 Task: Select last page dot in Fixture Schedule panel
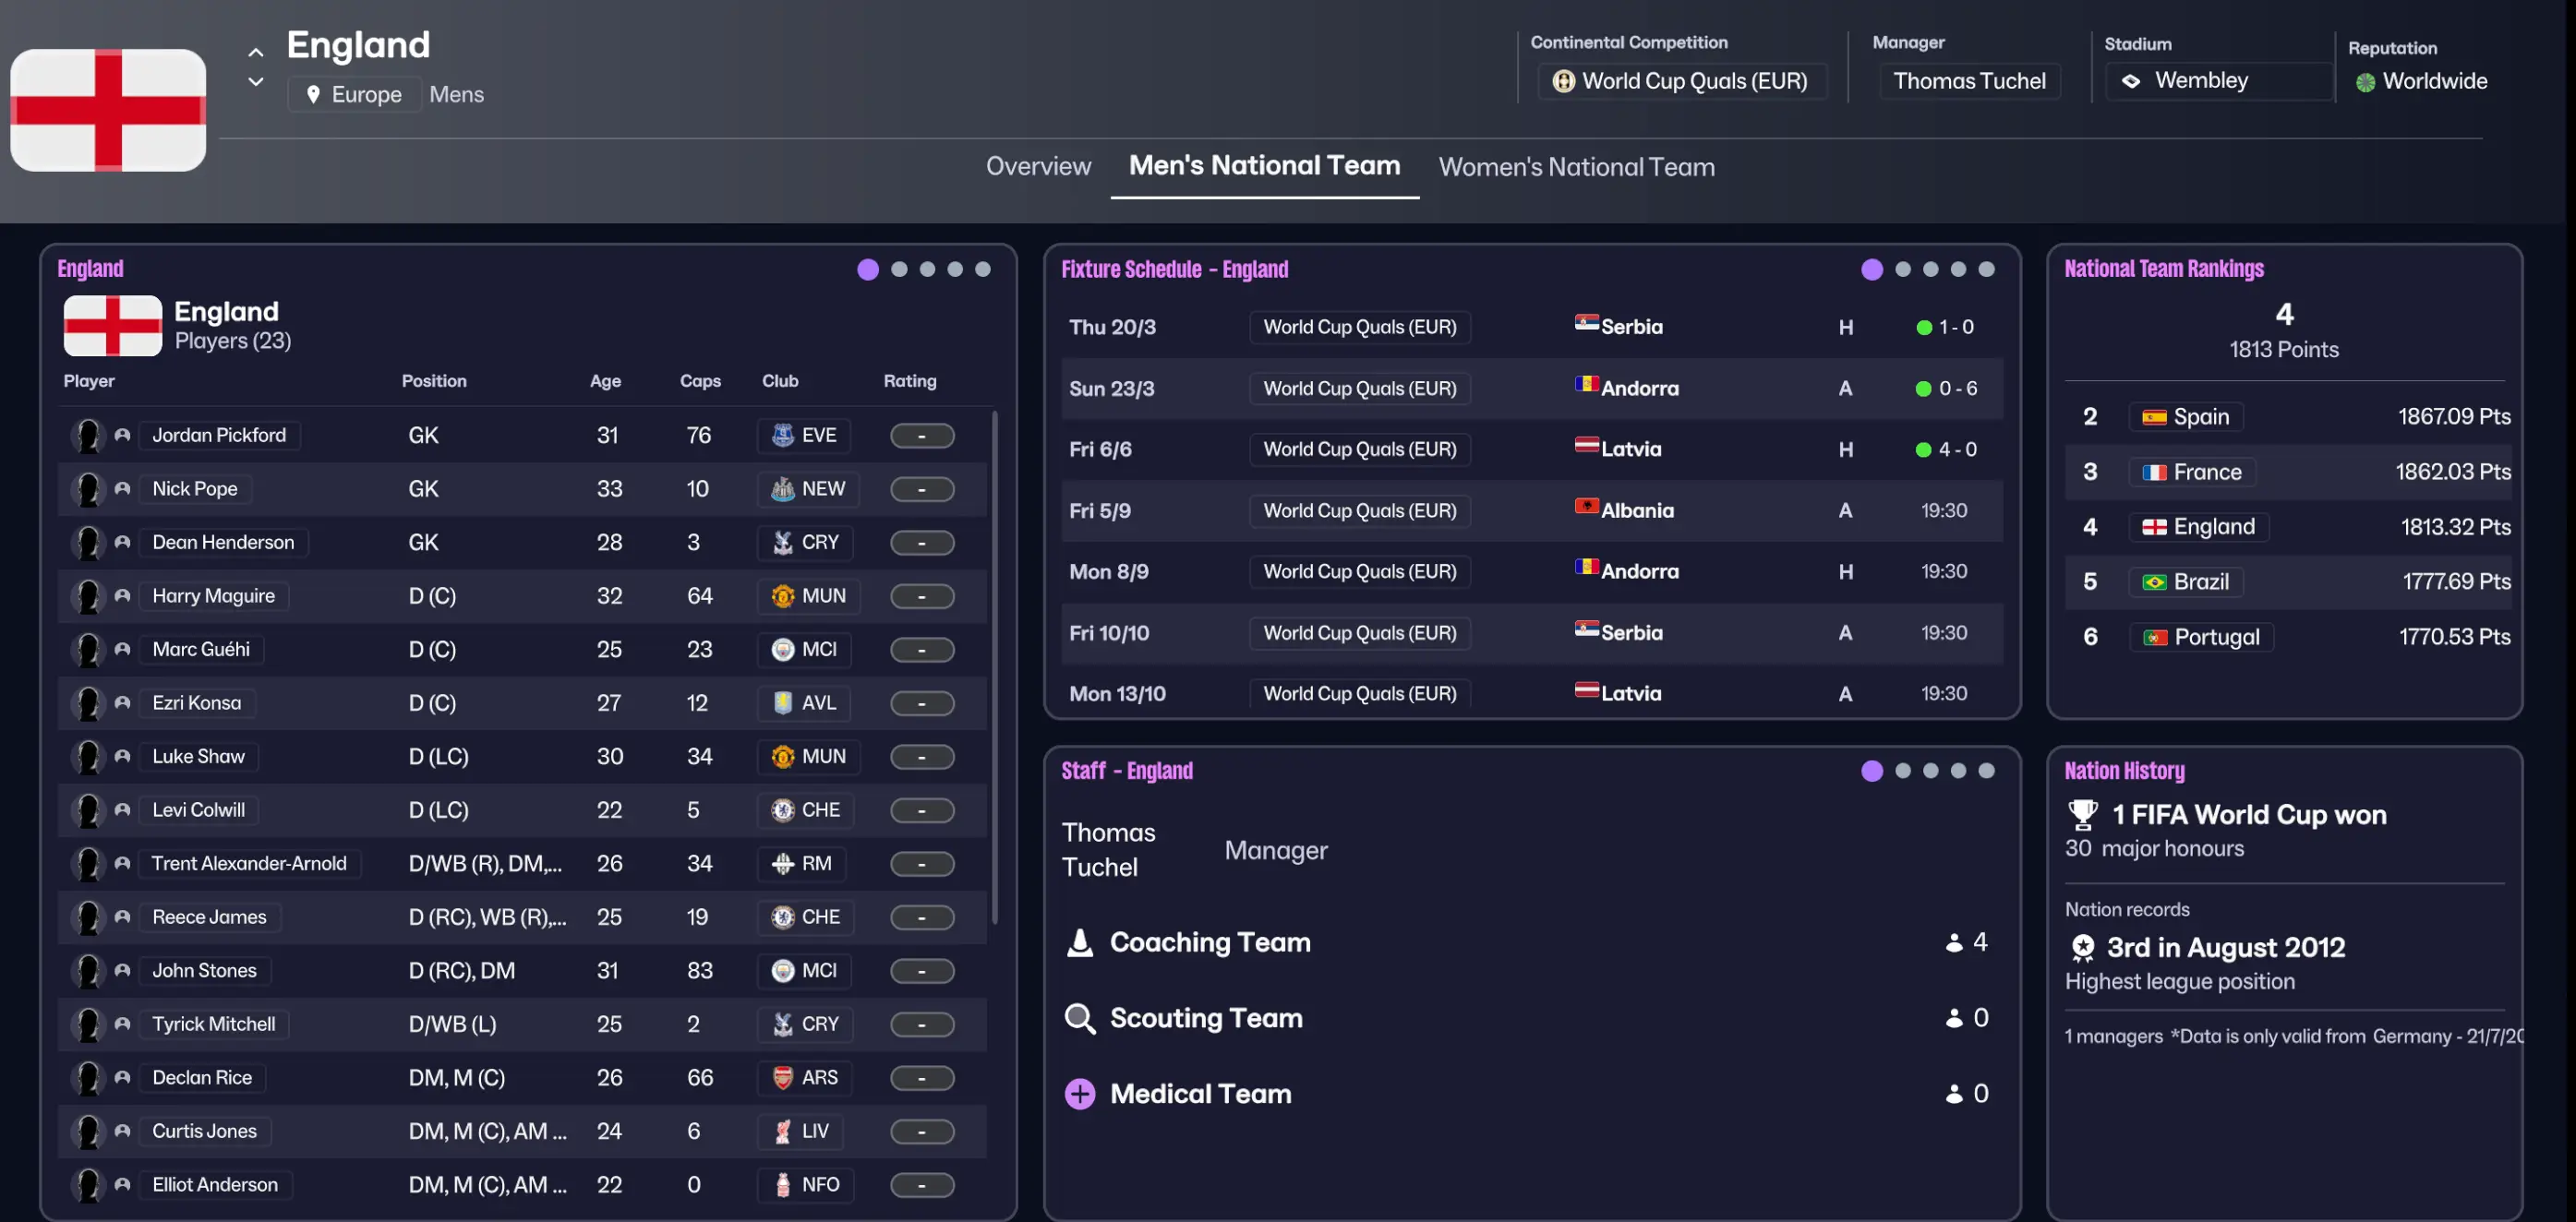(1987, 270)
